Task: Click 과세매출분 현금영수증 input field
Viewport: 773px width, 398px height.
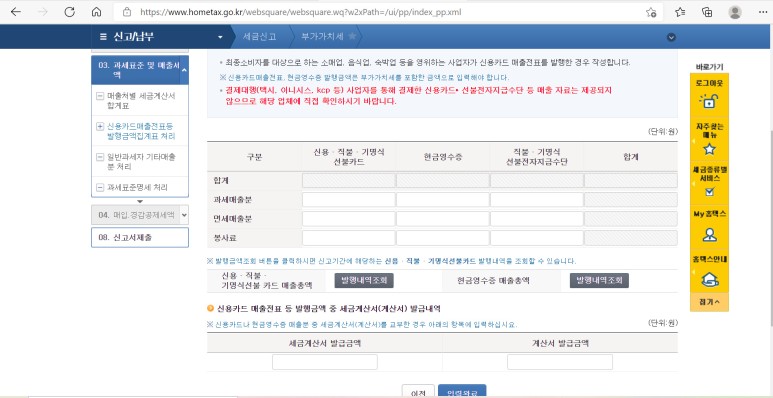Action: 443,200
